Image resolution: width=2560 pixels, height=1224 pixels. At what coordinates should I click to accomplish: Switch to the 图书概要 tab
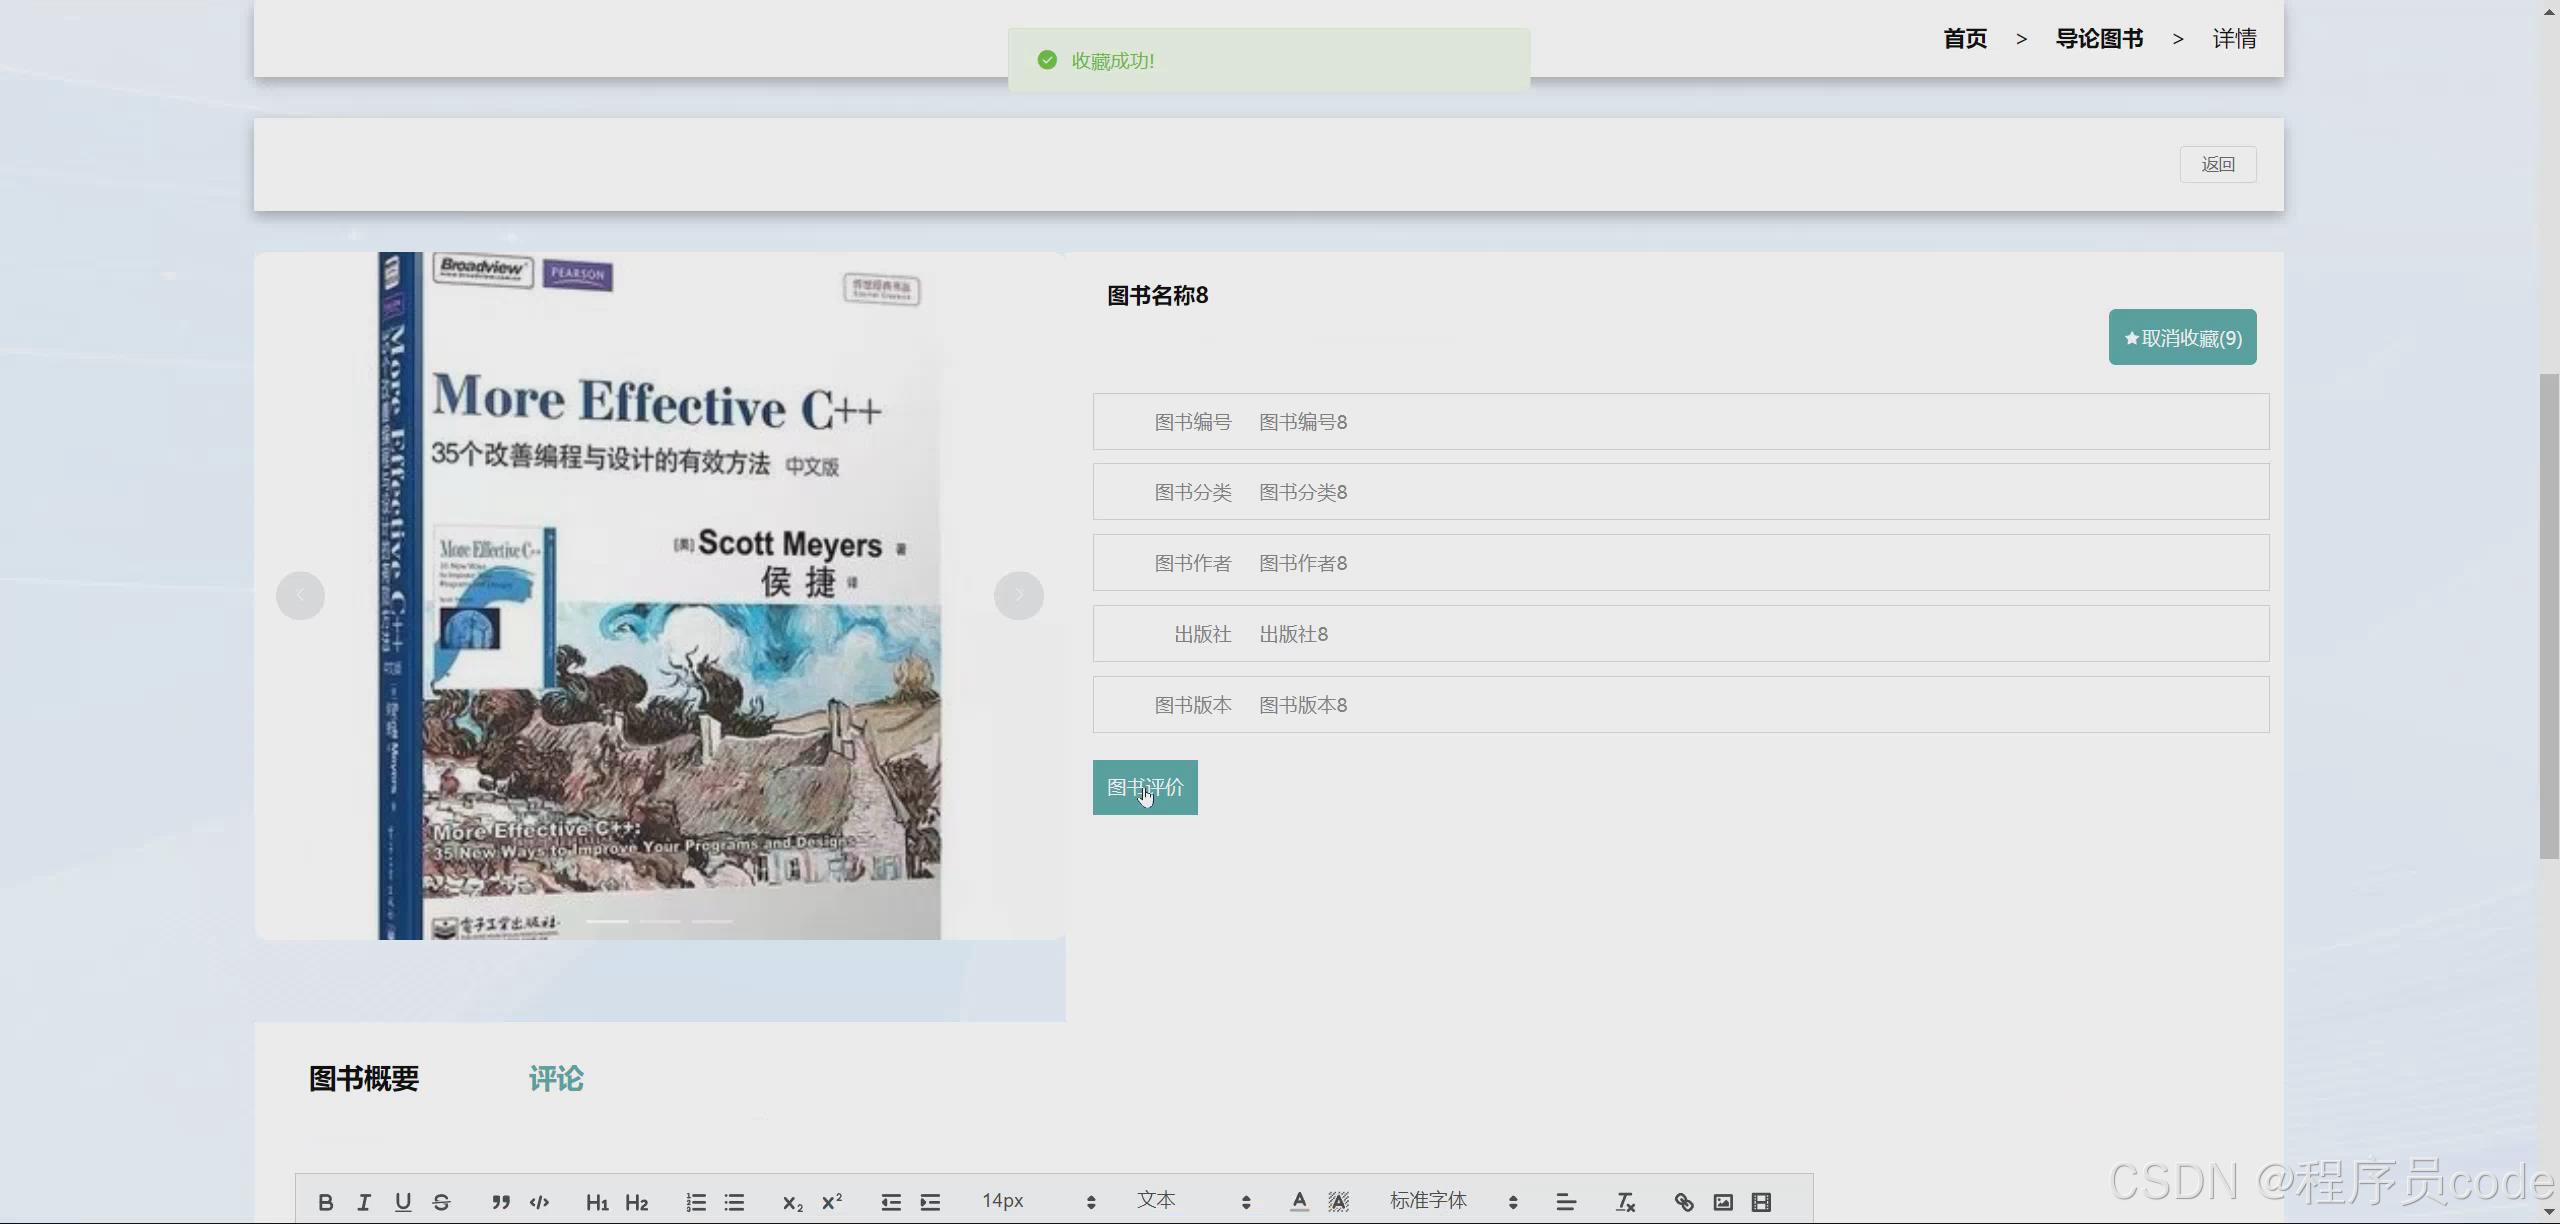[x=364, y=1078]
